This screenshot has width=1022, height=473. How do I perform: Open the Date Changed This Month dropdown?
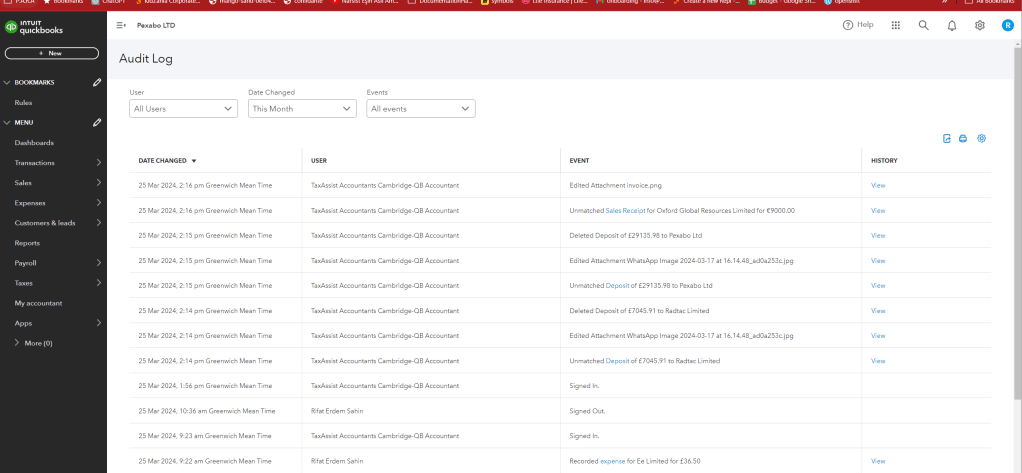(302, 109)
